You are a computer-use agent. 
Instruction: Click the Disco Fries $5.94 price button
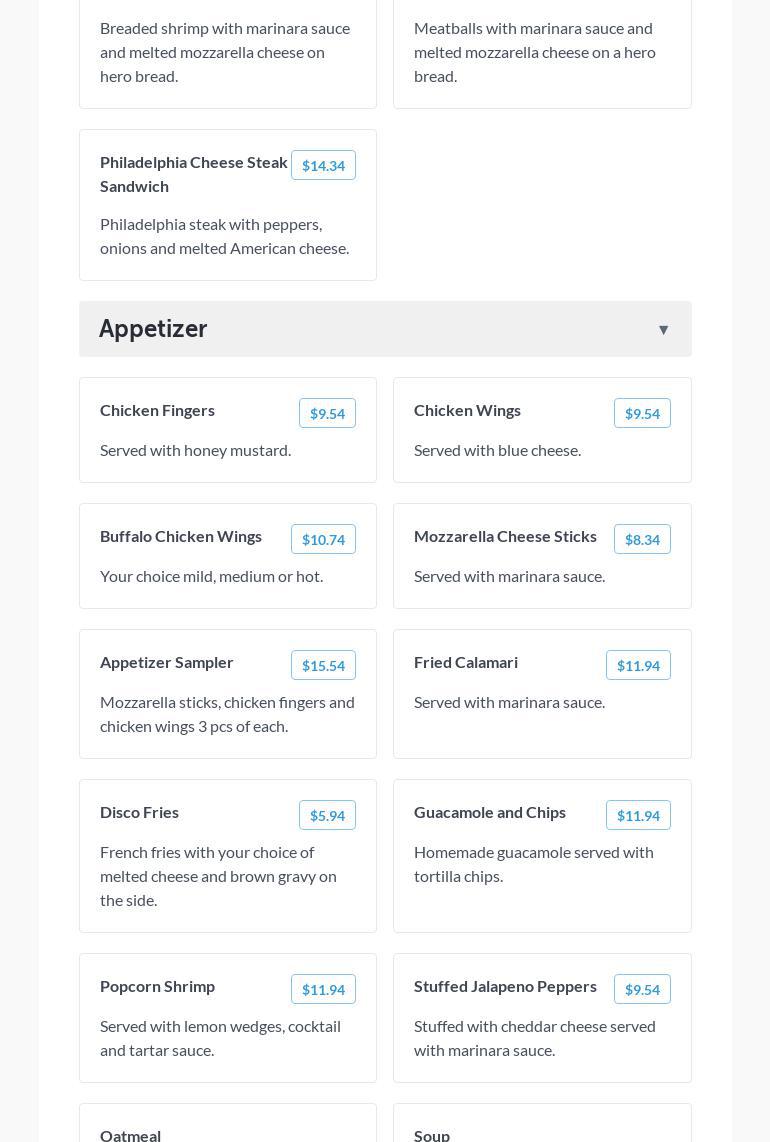pos(327,816)
